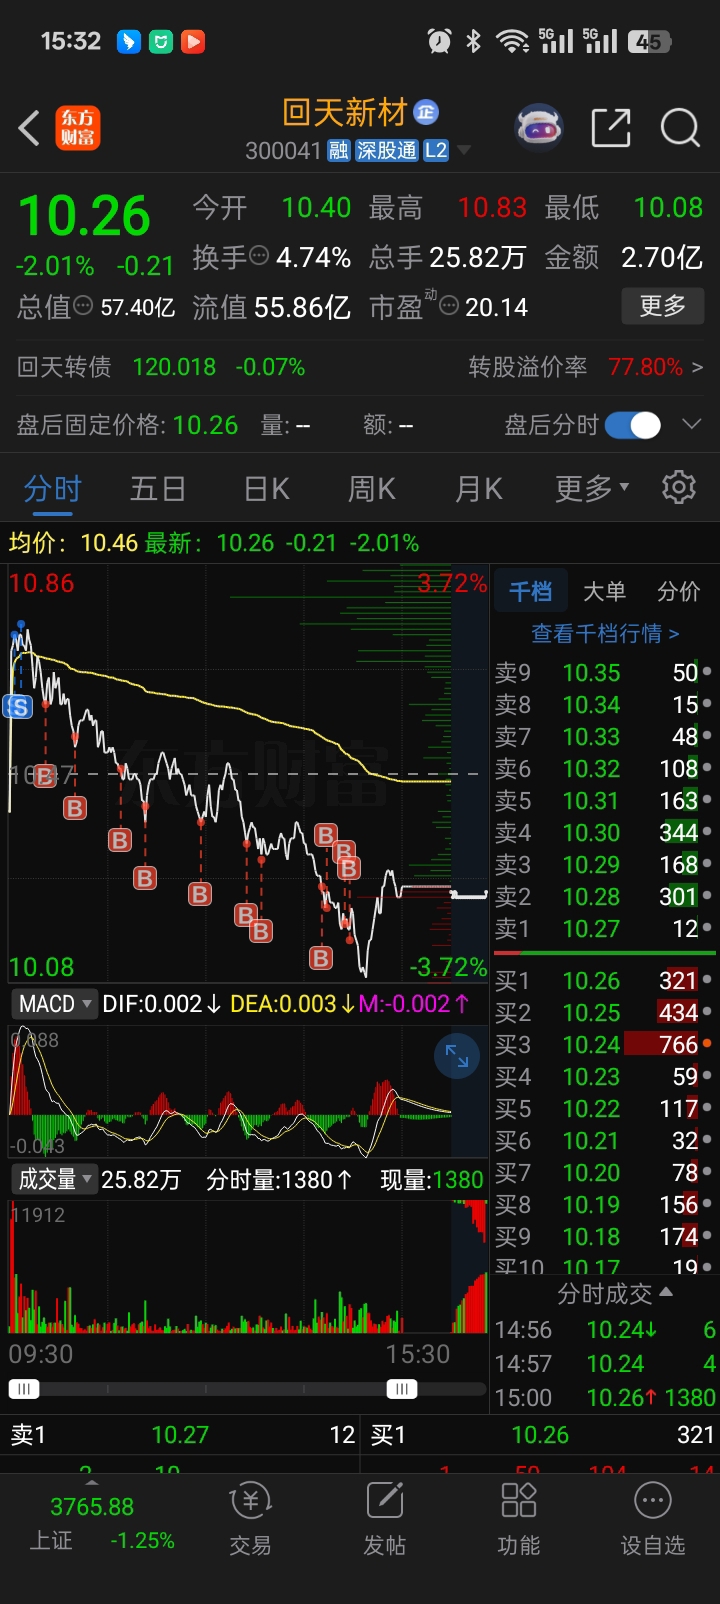The height and width of the screenshot is (1604, 720).
Task: Tap the info icon next to 市盈
Action: pos(449,305)
